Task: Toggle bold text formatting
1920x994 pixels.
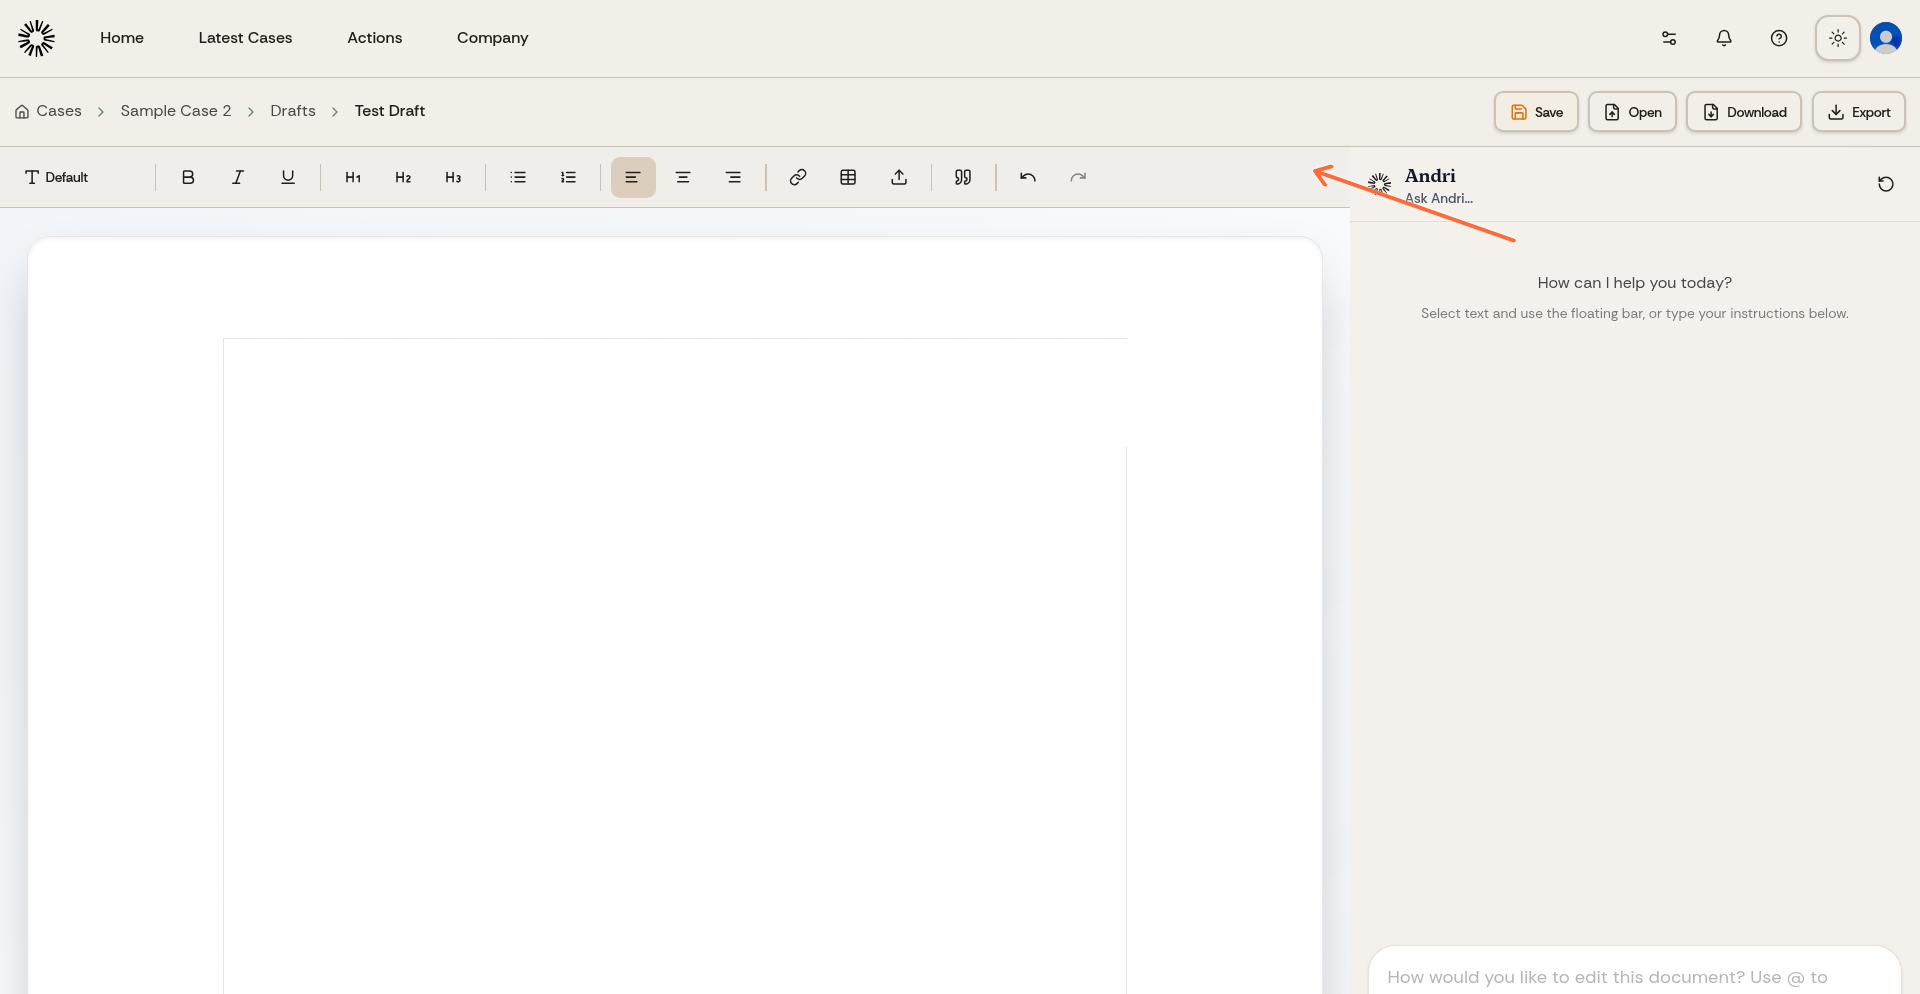Action: (188, 177)
